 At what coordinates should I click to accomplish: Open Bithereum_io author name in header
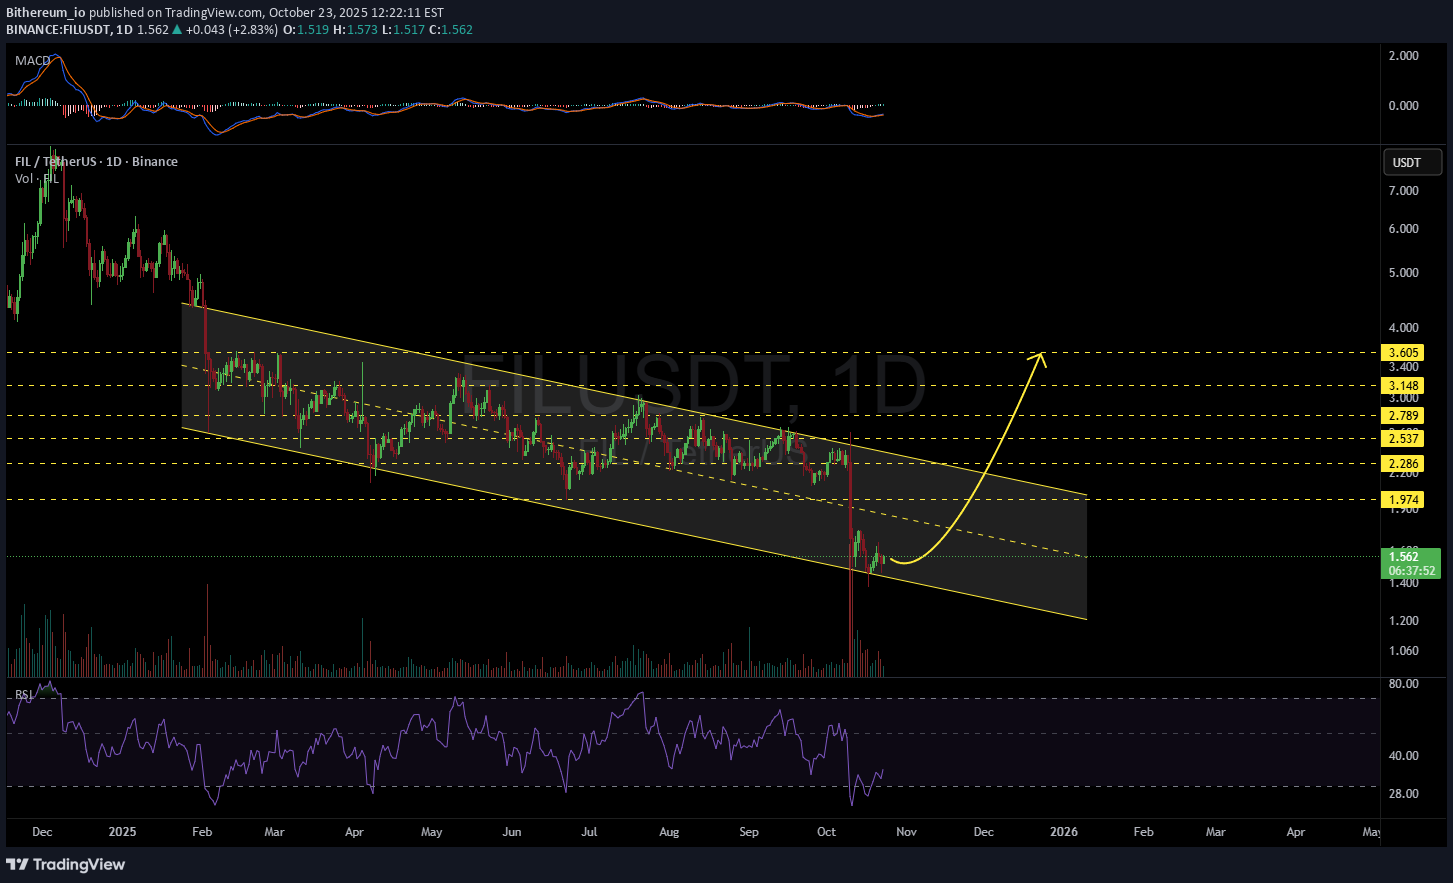45,12
